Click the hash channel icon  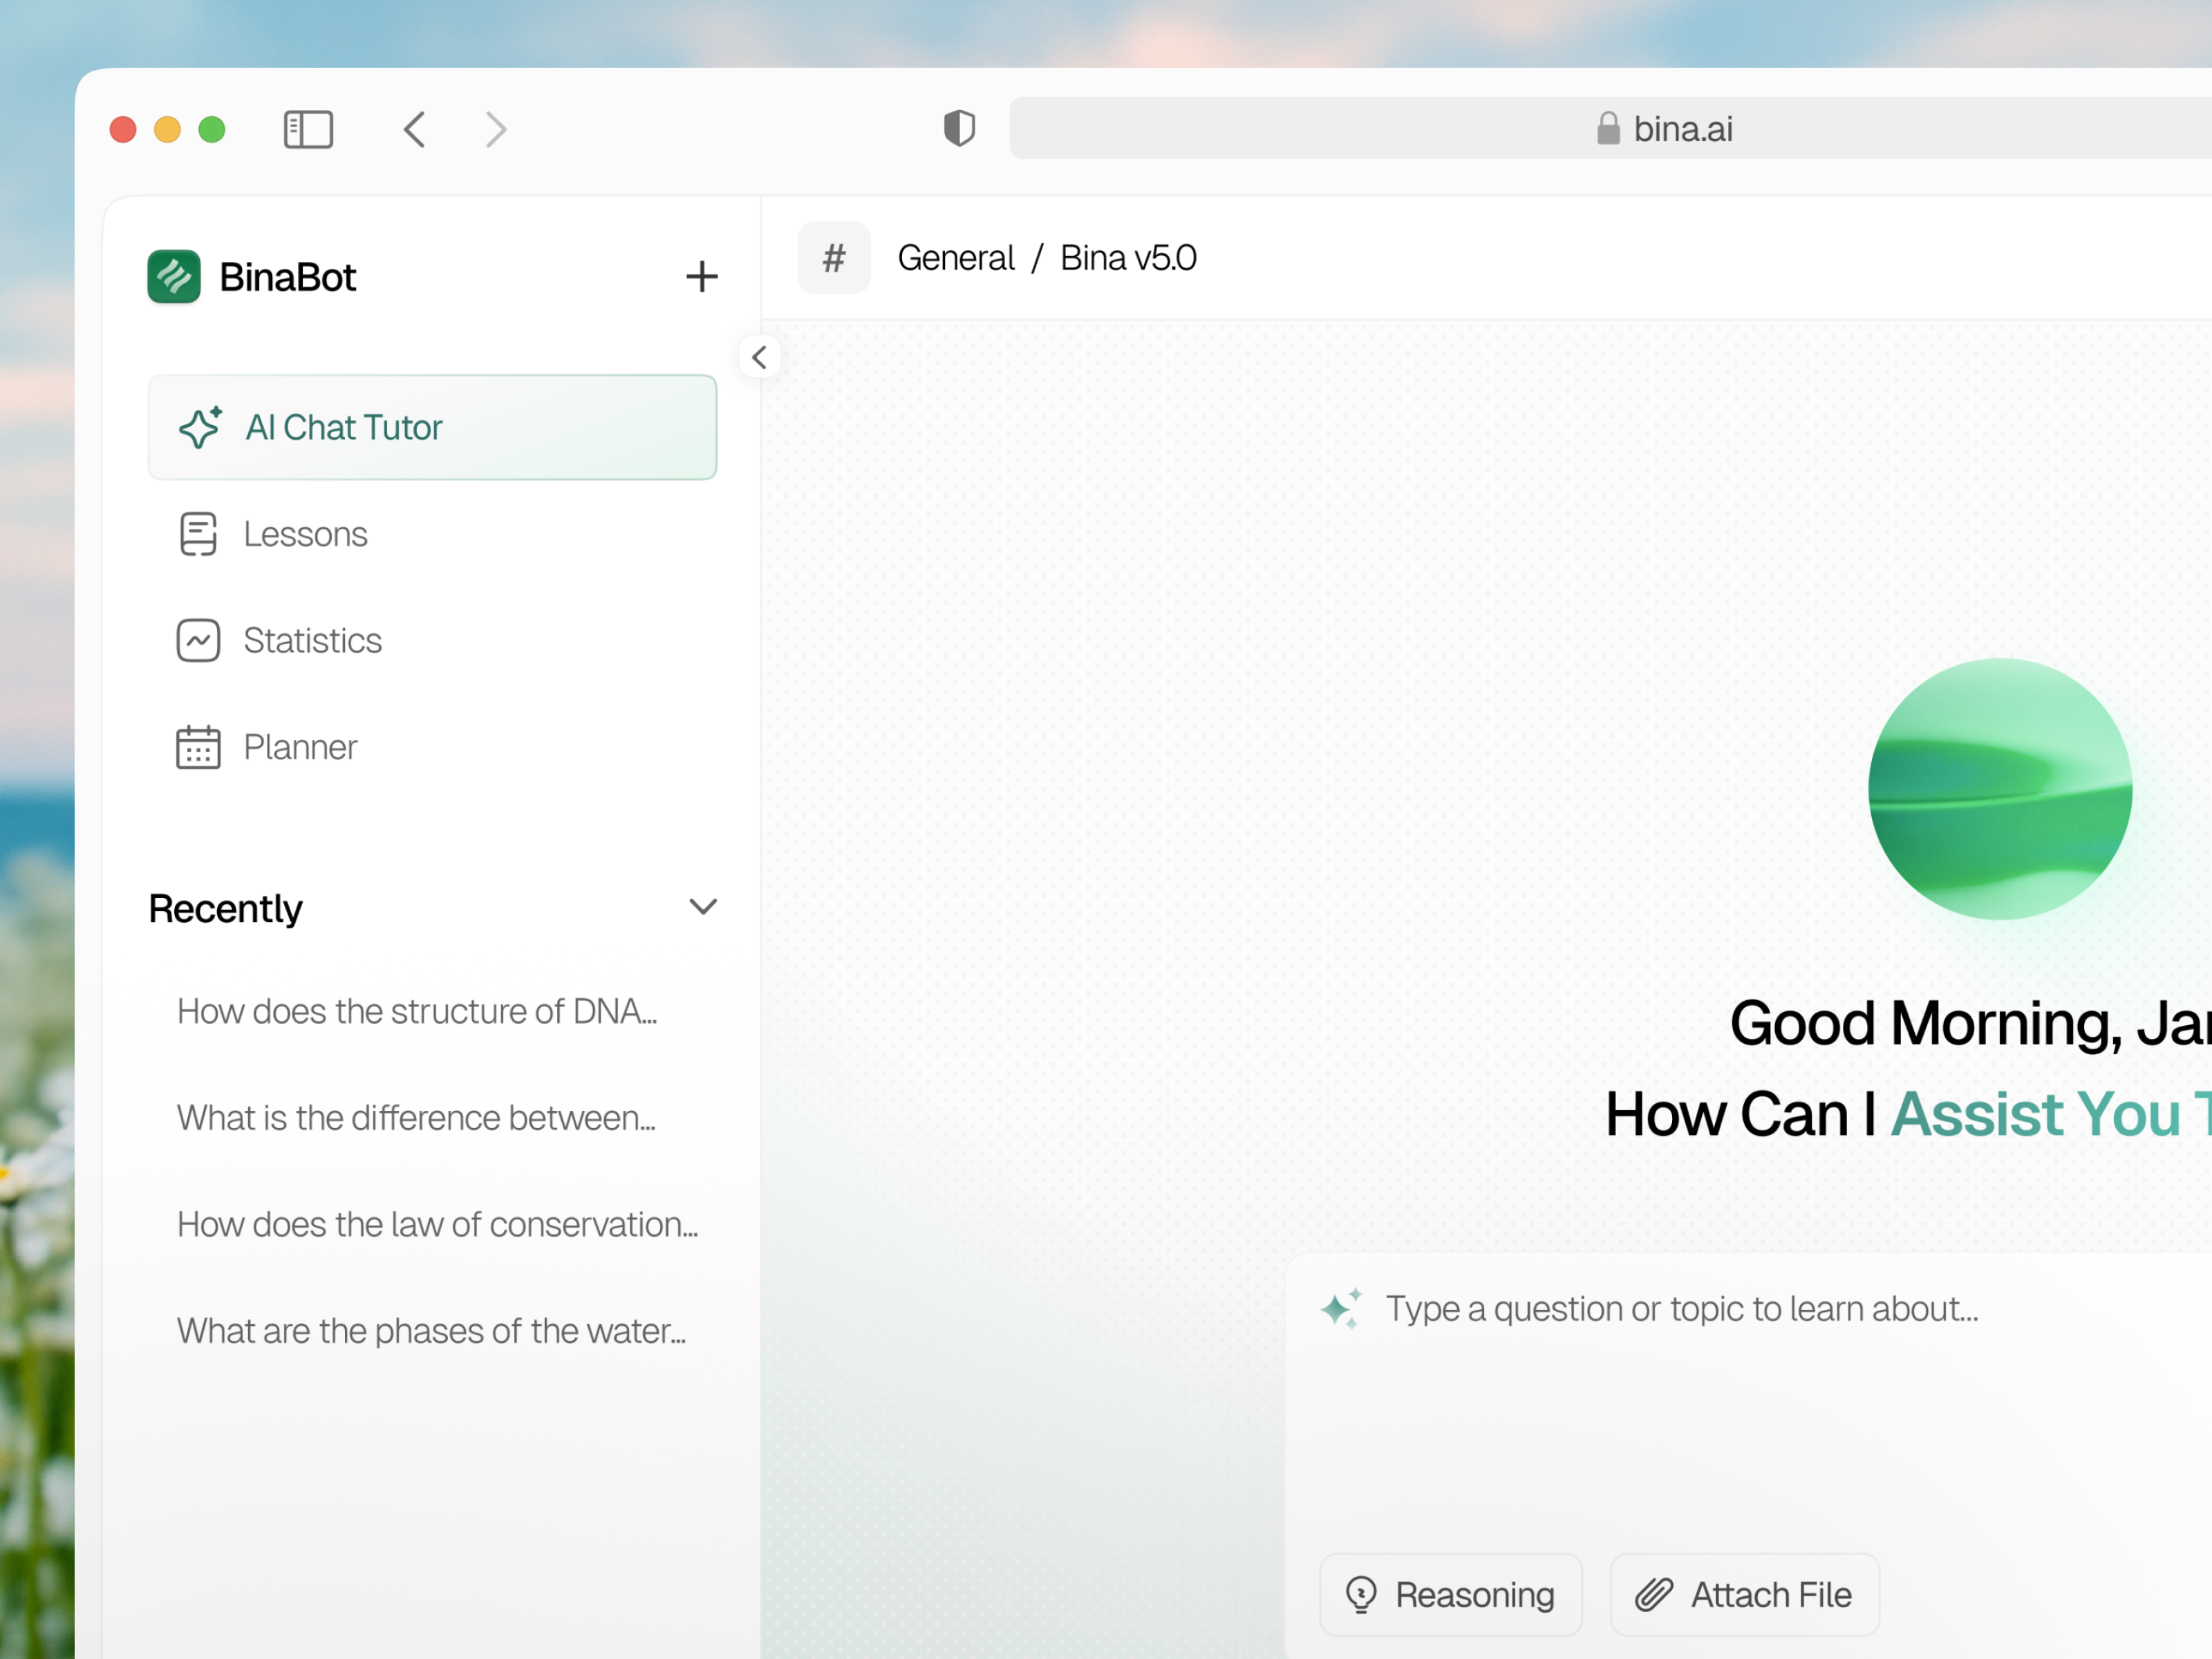834,258
